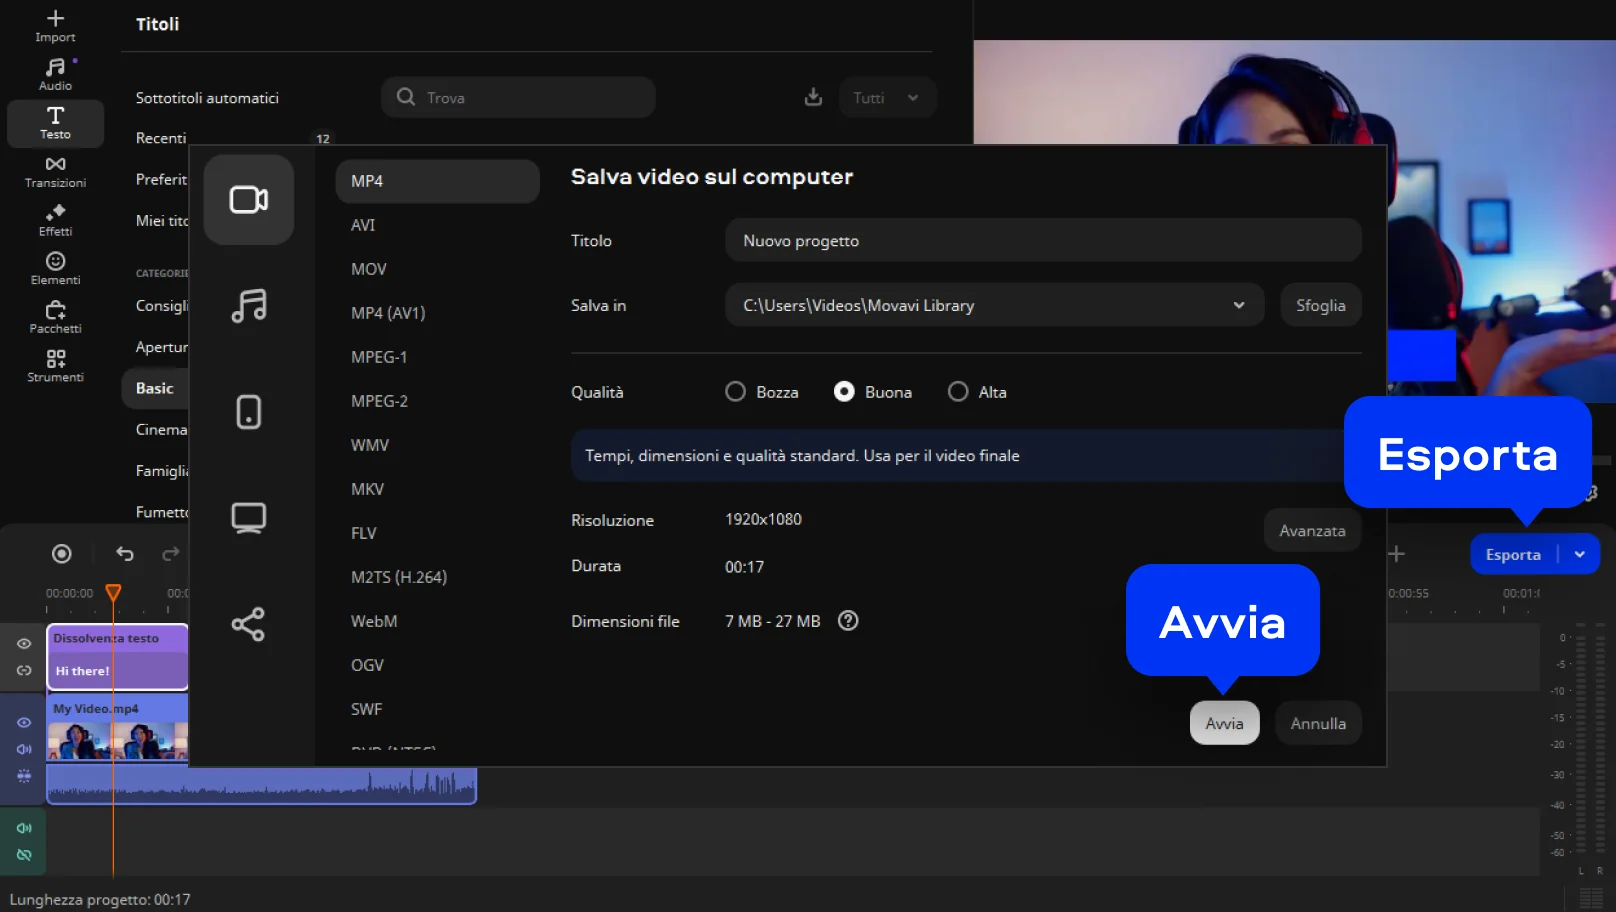This screenshot has width=1616, height=912.
Task: Expand the Salva in folder dropdown
Action: coord(1238,306)
